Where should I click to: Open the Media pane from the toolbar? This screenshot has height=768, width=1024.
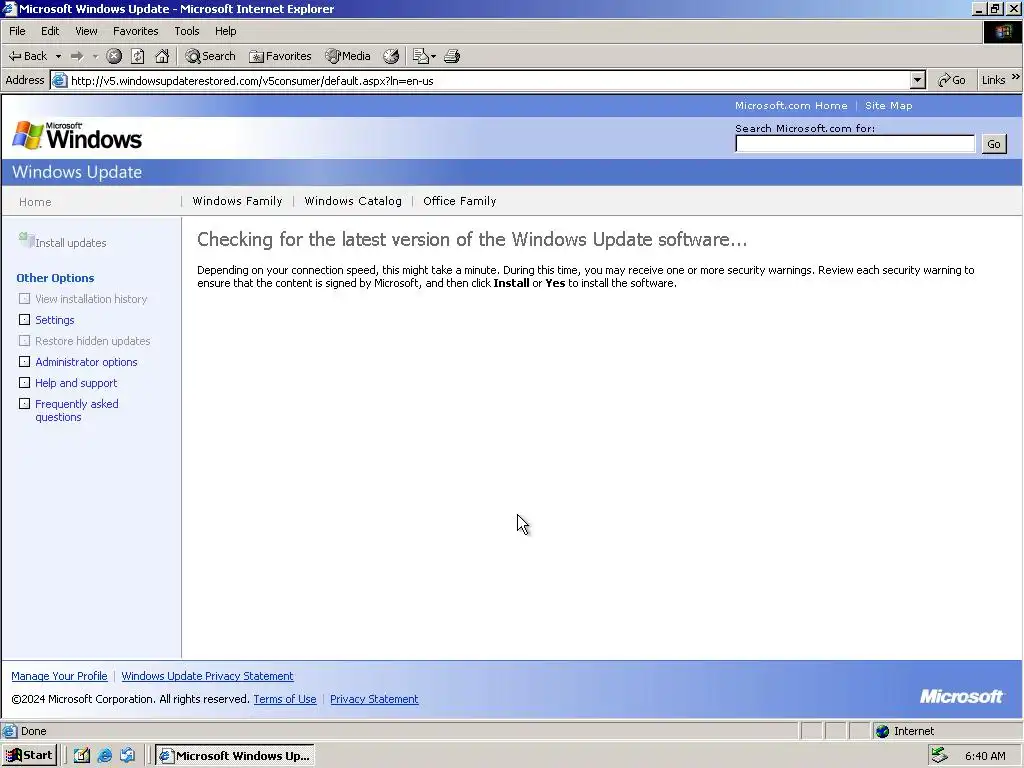[x=348, y=56]
